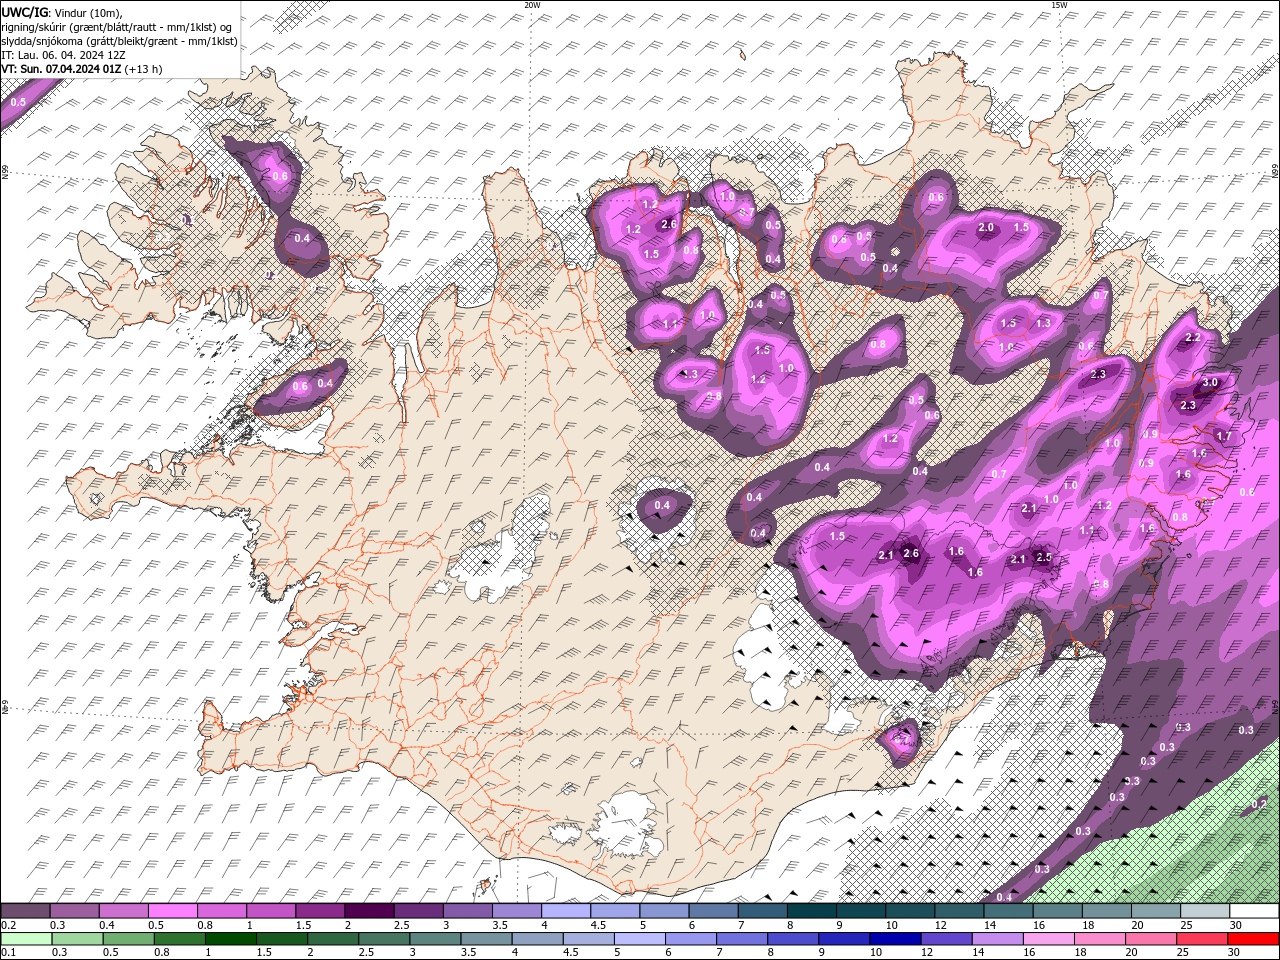Select rose rain swatch between 20 and 25
The width and height of the screenshot is (1280, 960).
[1150, 939]
